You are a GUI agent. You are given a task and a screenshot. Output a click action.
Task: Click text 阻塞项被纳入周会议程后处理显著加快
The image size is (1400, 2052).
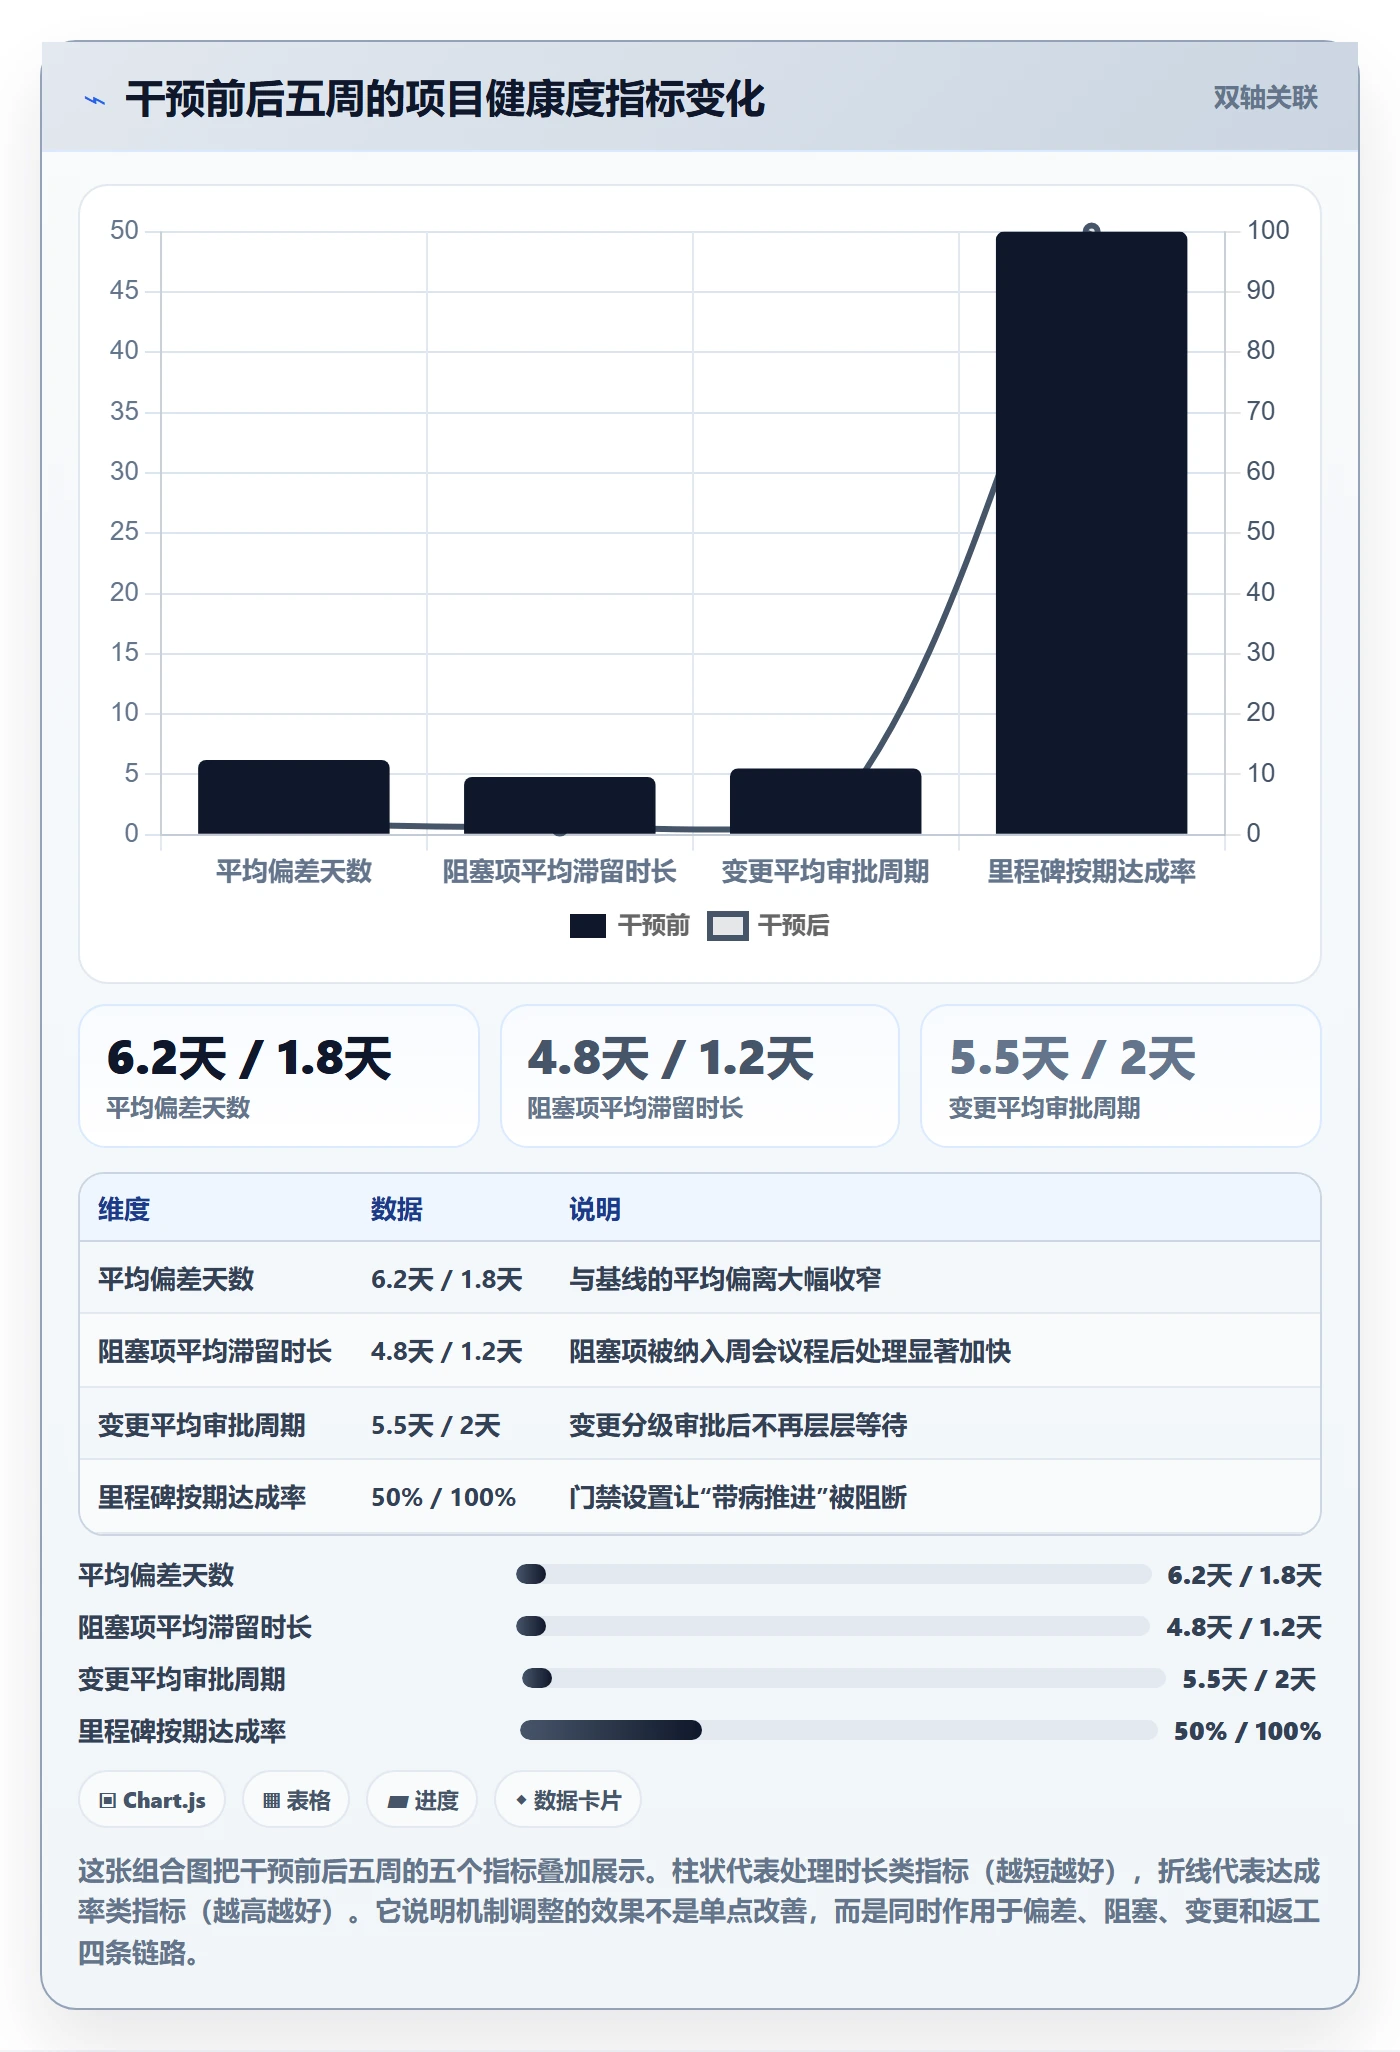click(x=790, y=1351)
